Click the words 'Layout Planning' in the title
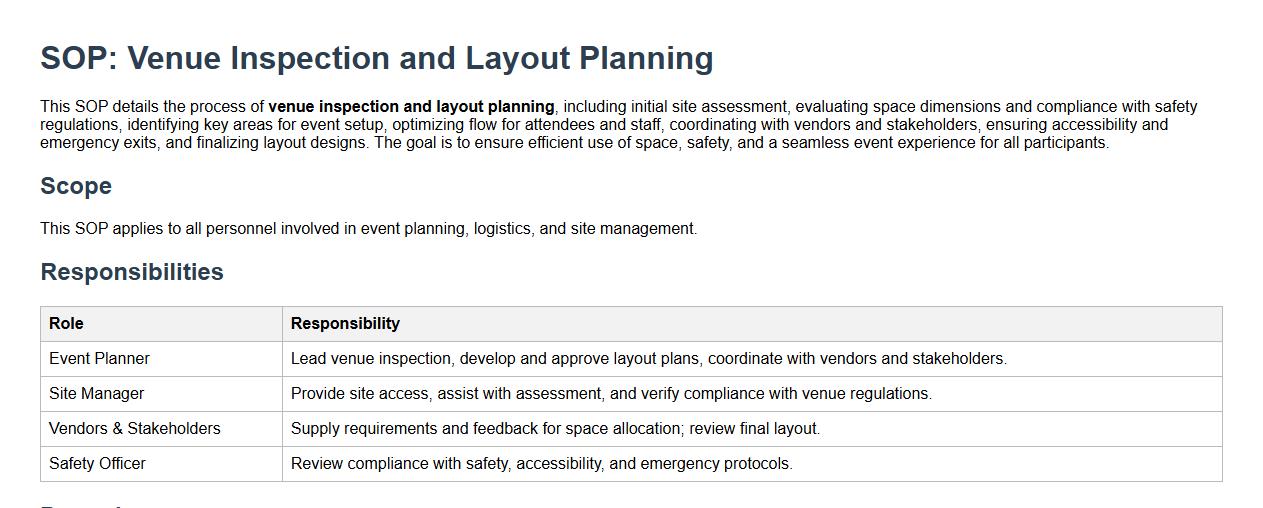 tap(589, 58)
